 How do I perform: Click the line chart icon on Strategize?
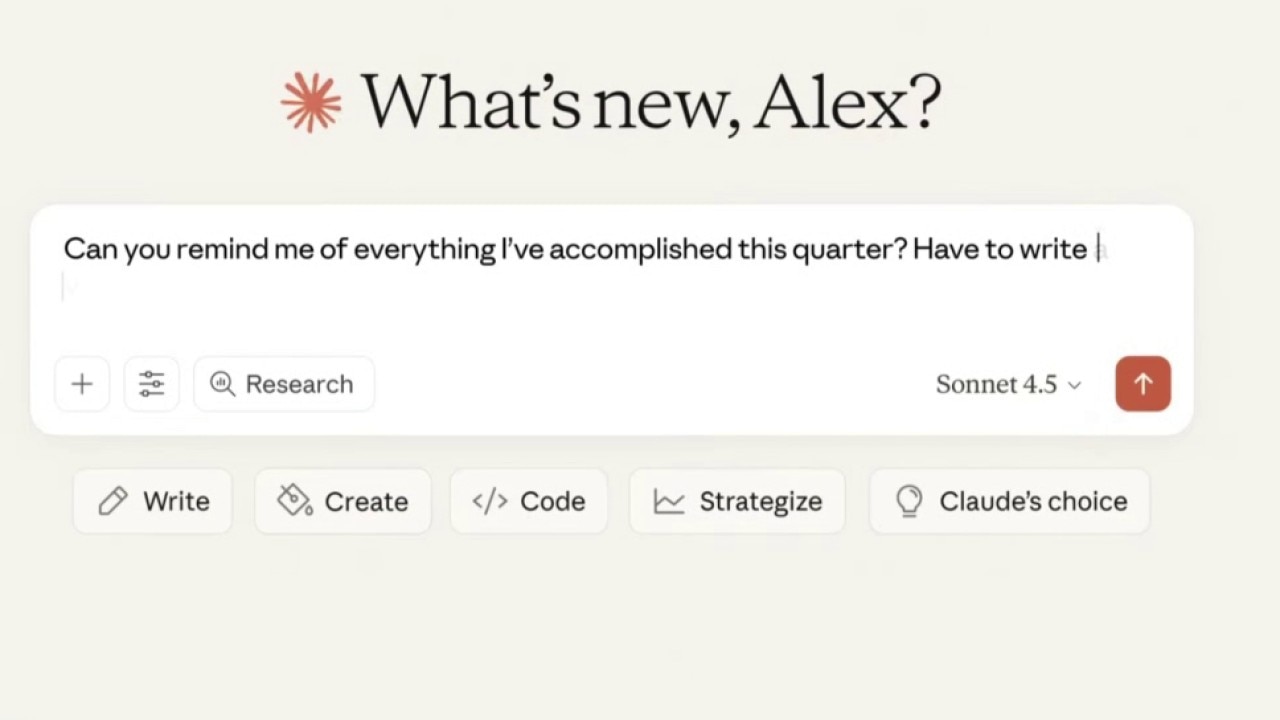coord(668,501)
